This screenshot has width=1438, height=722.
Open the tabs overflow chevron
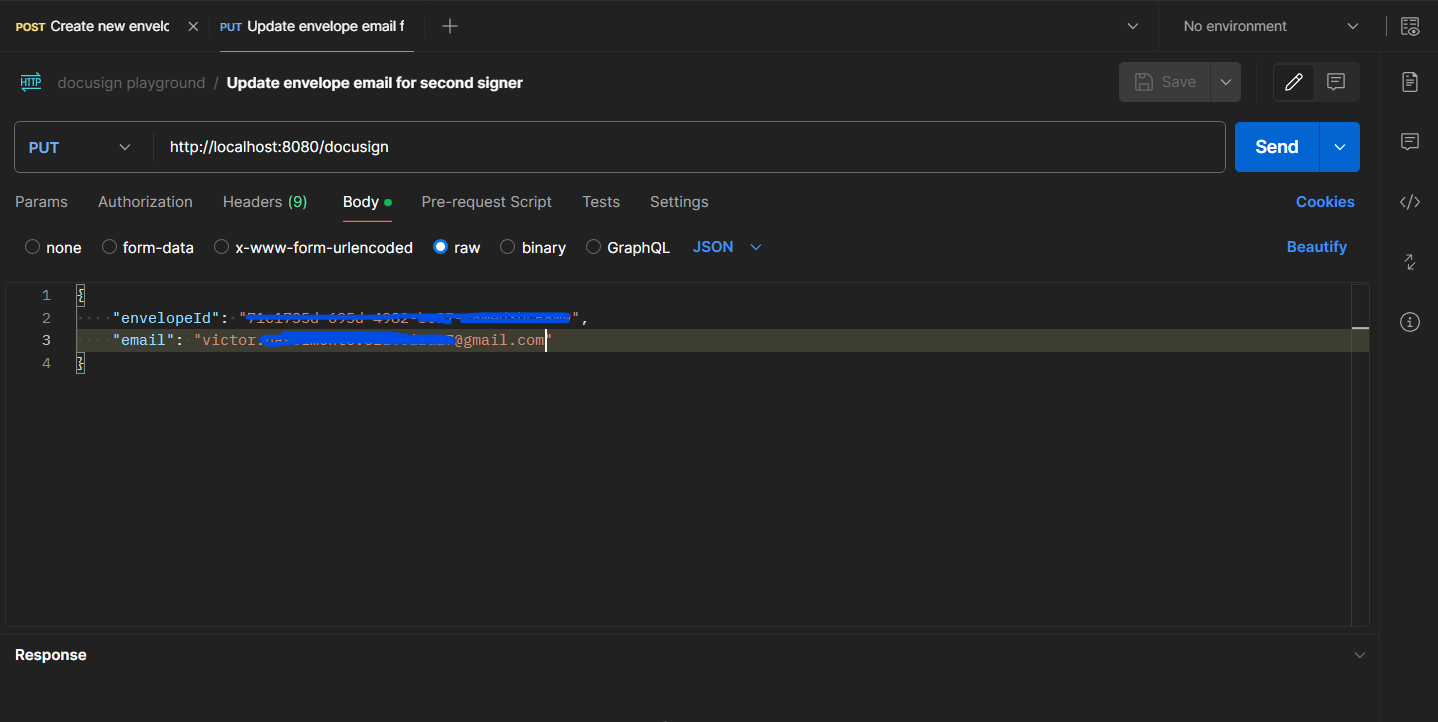click(x=1133, y=26)
